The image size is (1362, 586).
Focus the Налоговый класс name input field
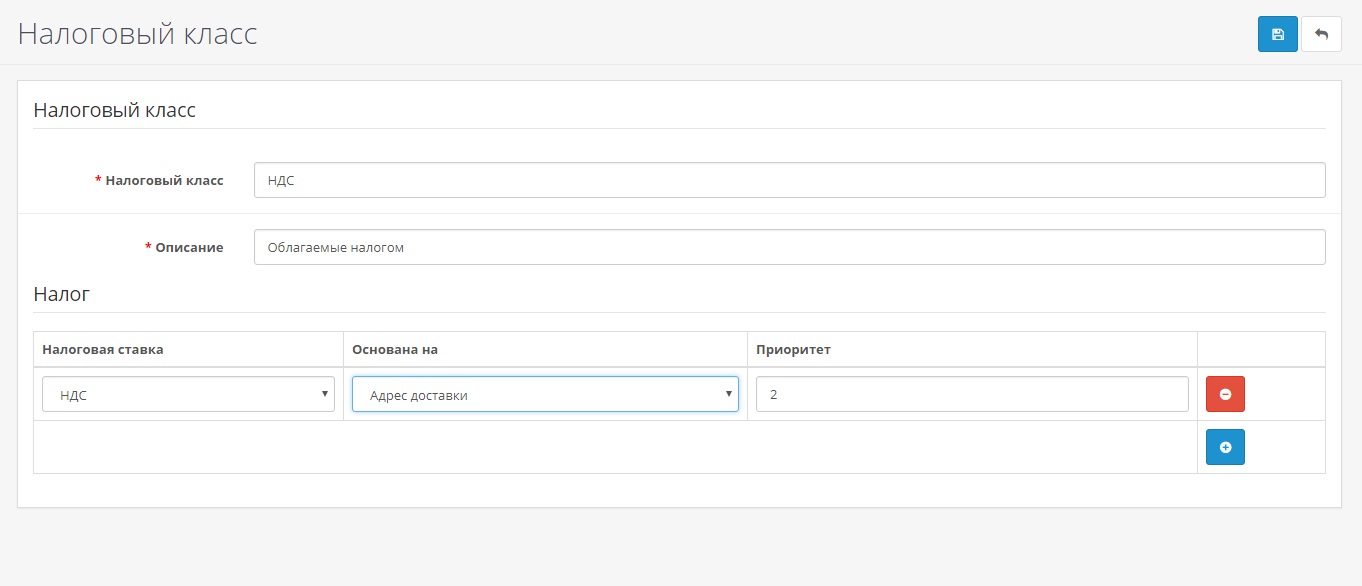pyautogui.click(x=789, y=181)
